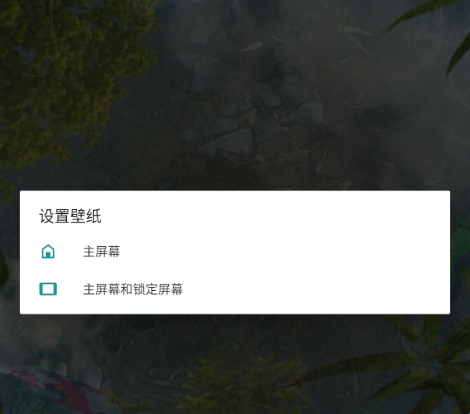This screenshot has height=414, width=470.
Task: Dismiss dialog by clicking dimmed rocks above
Action: point(253,127)
